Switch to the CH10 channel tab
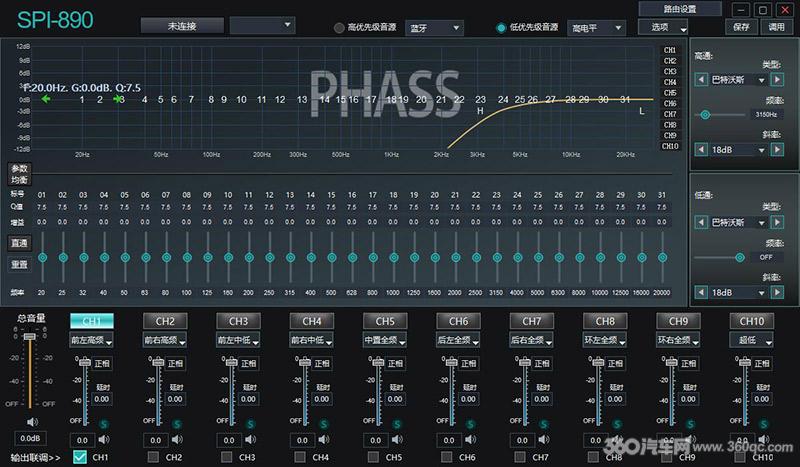This screenshot has width=800, height=467. click(x=752, y=321)
